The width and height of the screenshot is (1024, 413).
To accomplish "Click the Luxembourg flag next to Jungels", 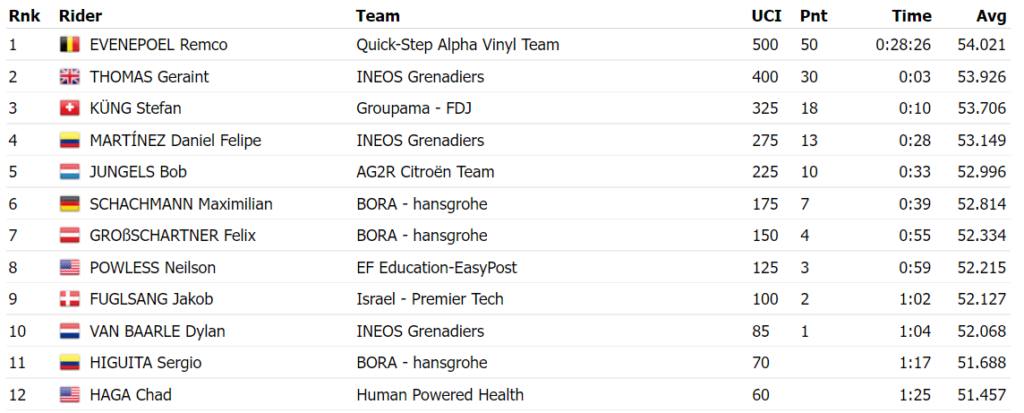I will point(69,172).
